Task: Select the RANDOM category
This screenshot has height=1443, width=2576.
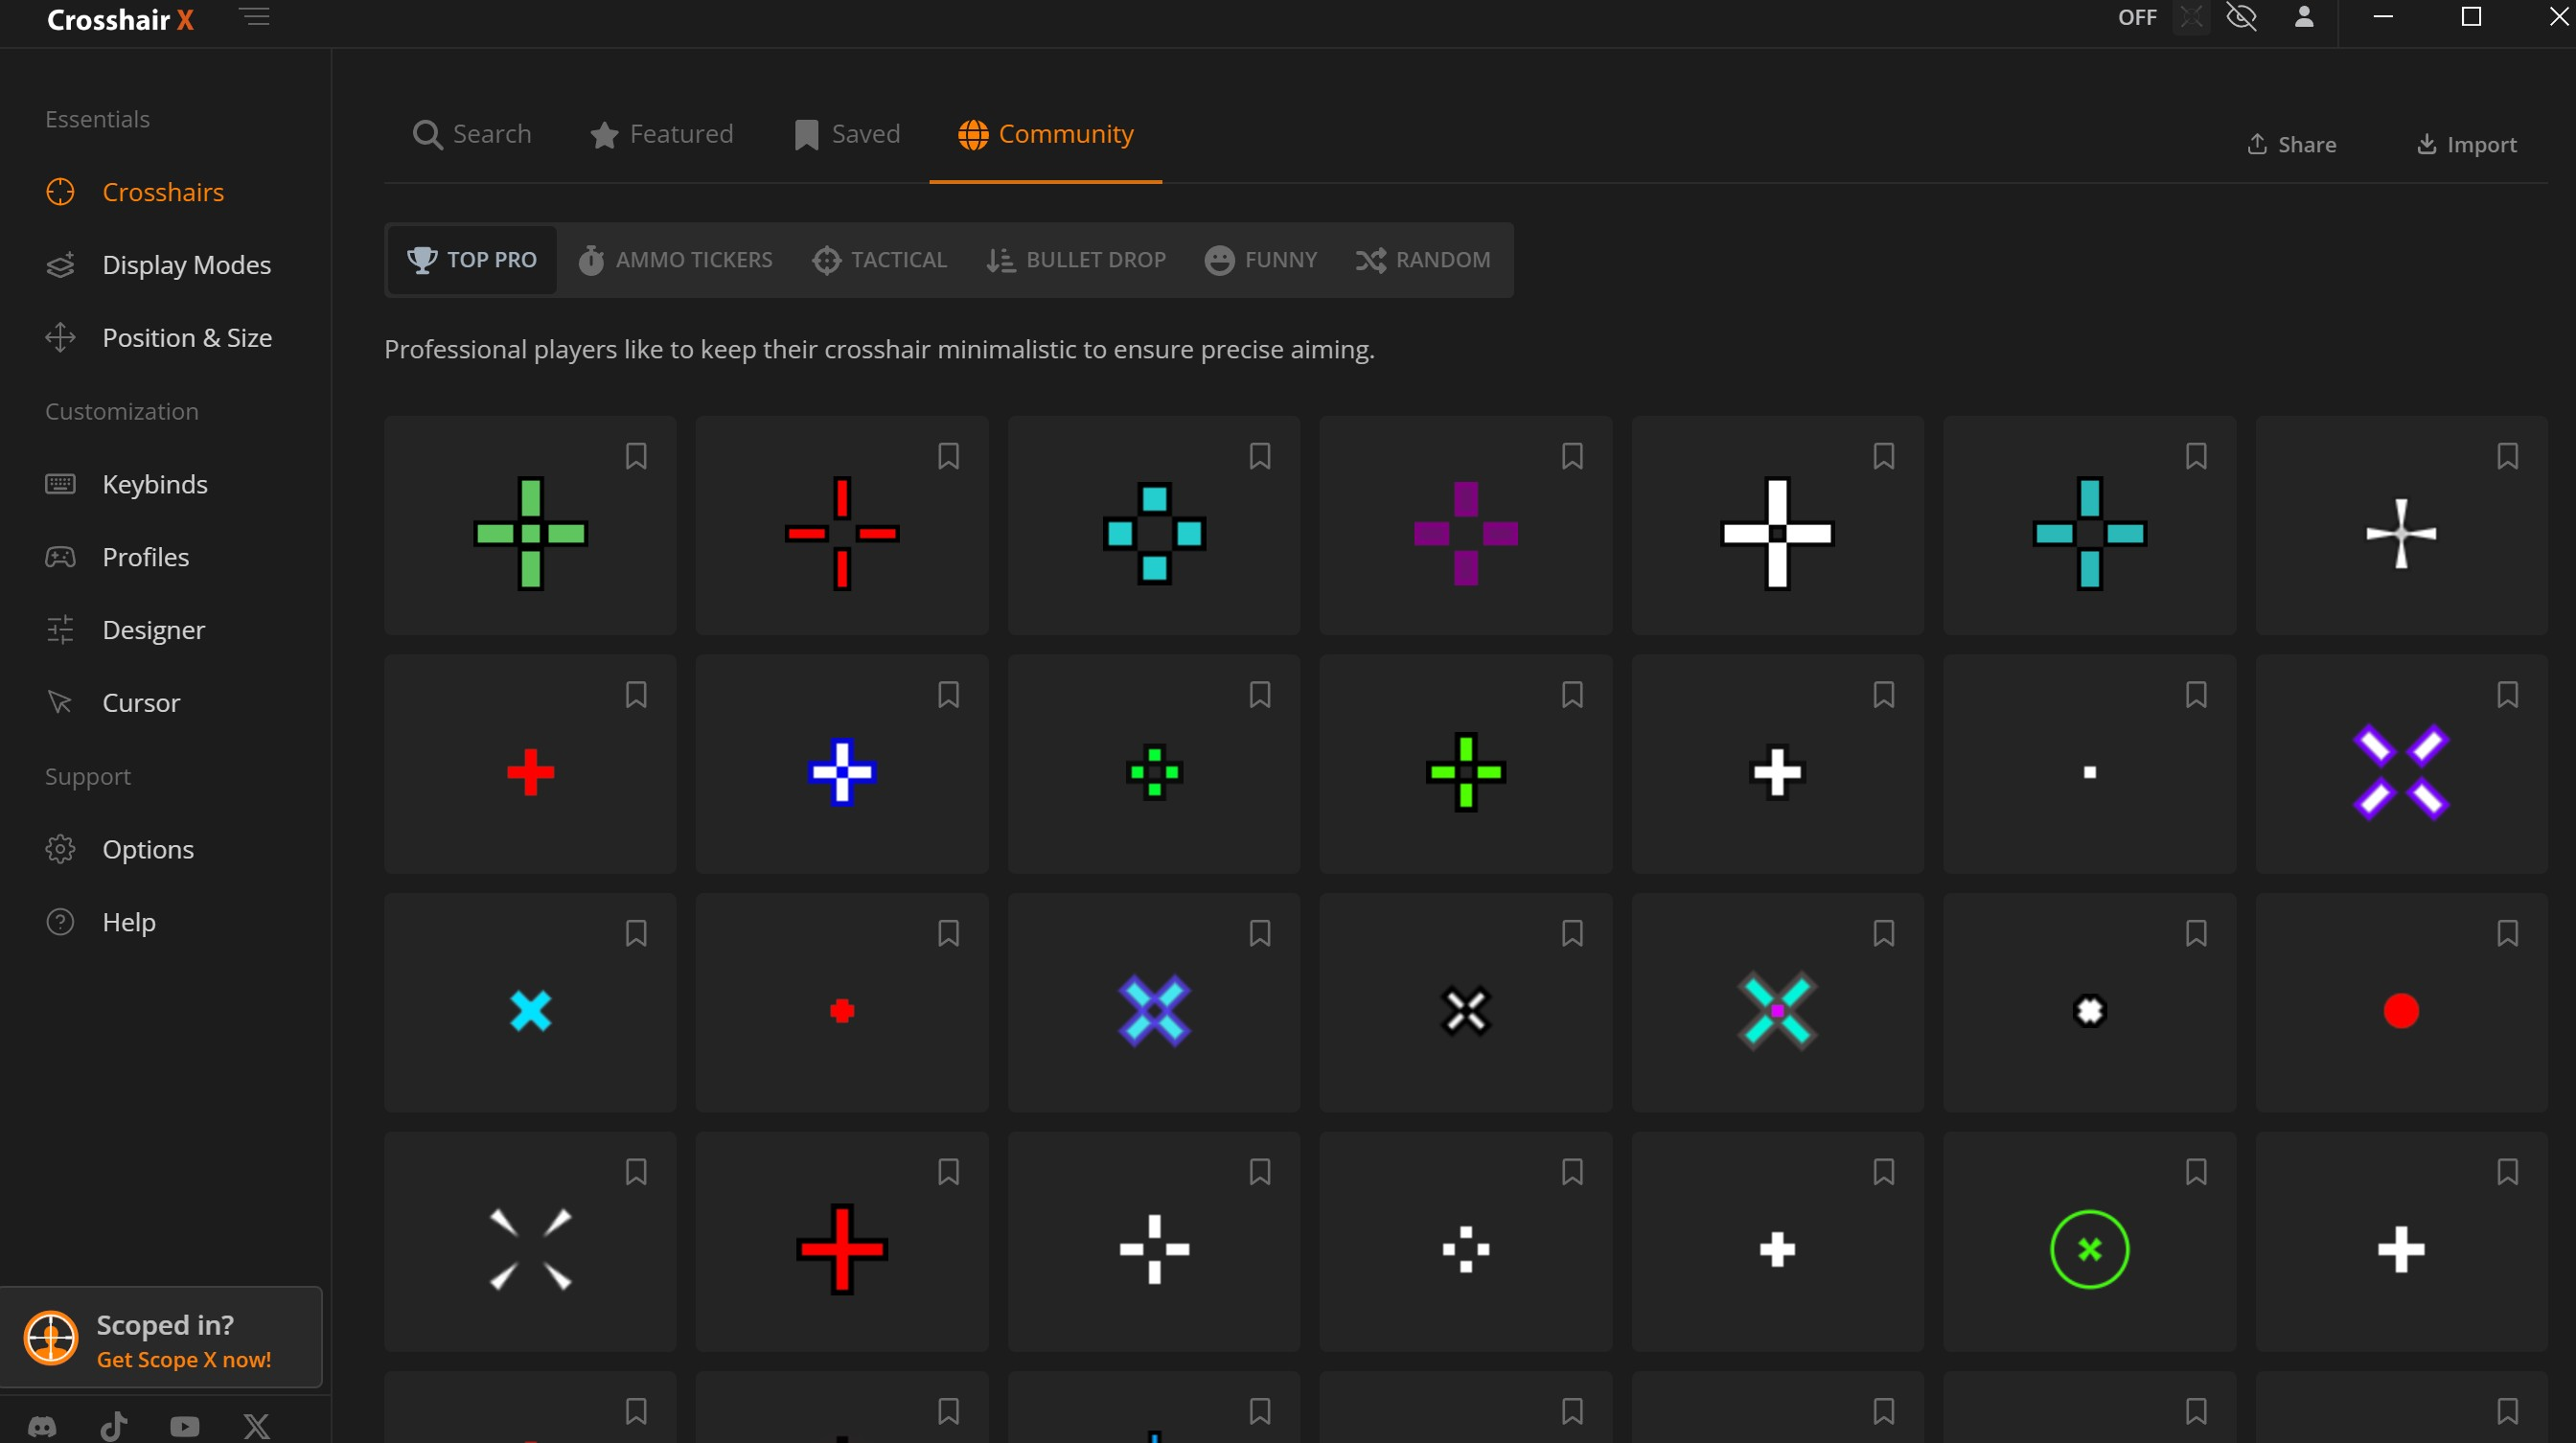Action: point(1423,260)
